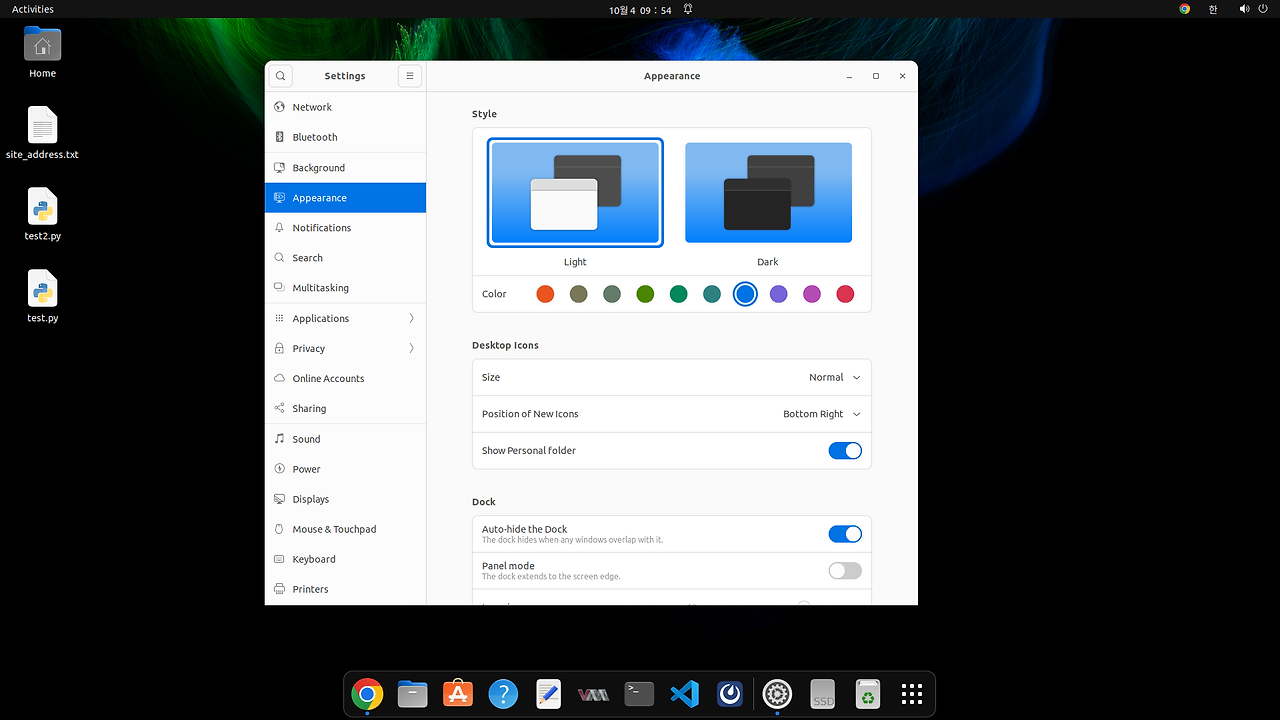Open Terminal from the dock
Image resolution: width=1280 pixels, height=720 pixels.
[x=639, y=694]
